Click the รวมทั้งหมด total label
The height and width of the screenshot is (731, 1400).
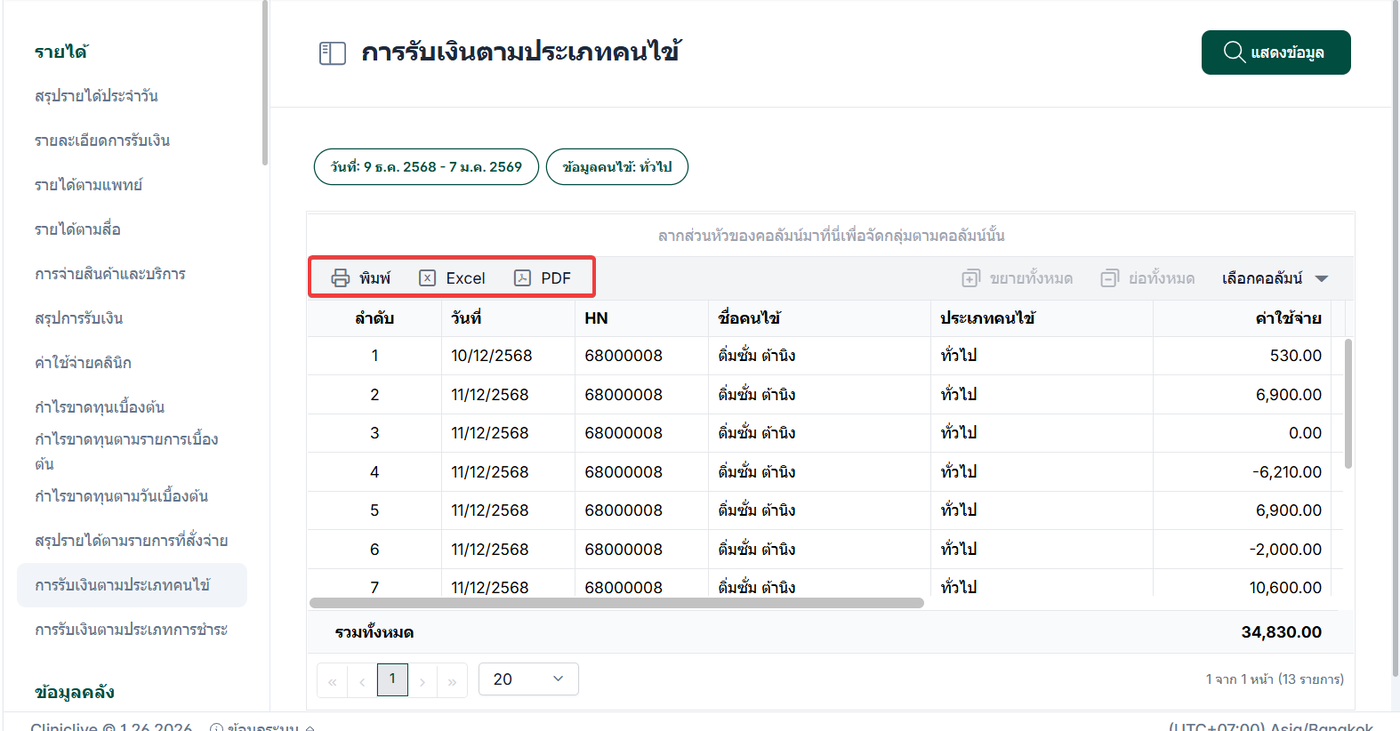[374, 632]
